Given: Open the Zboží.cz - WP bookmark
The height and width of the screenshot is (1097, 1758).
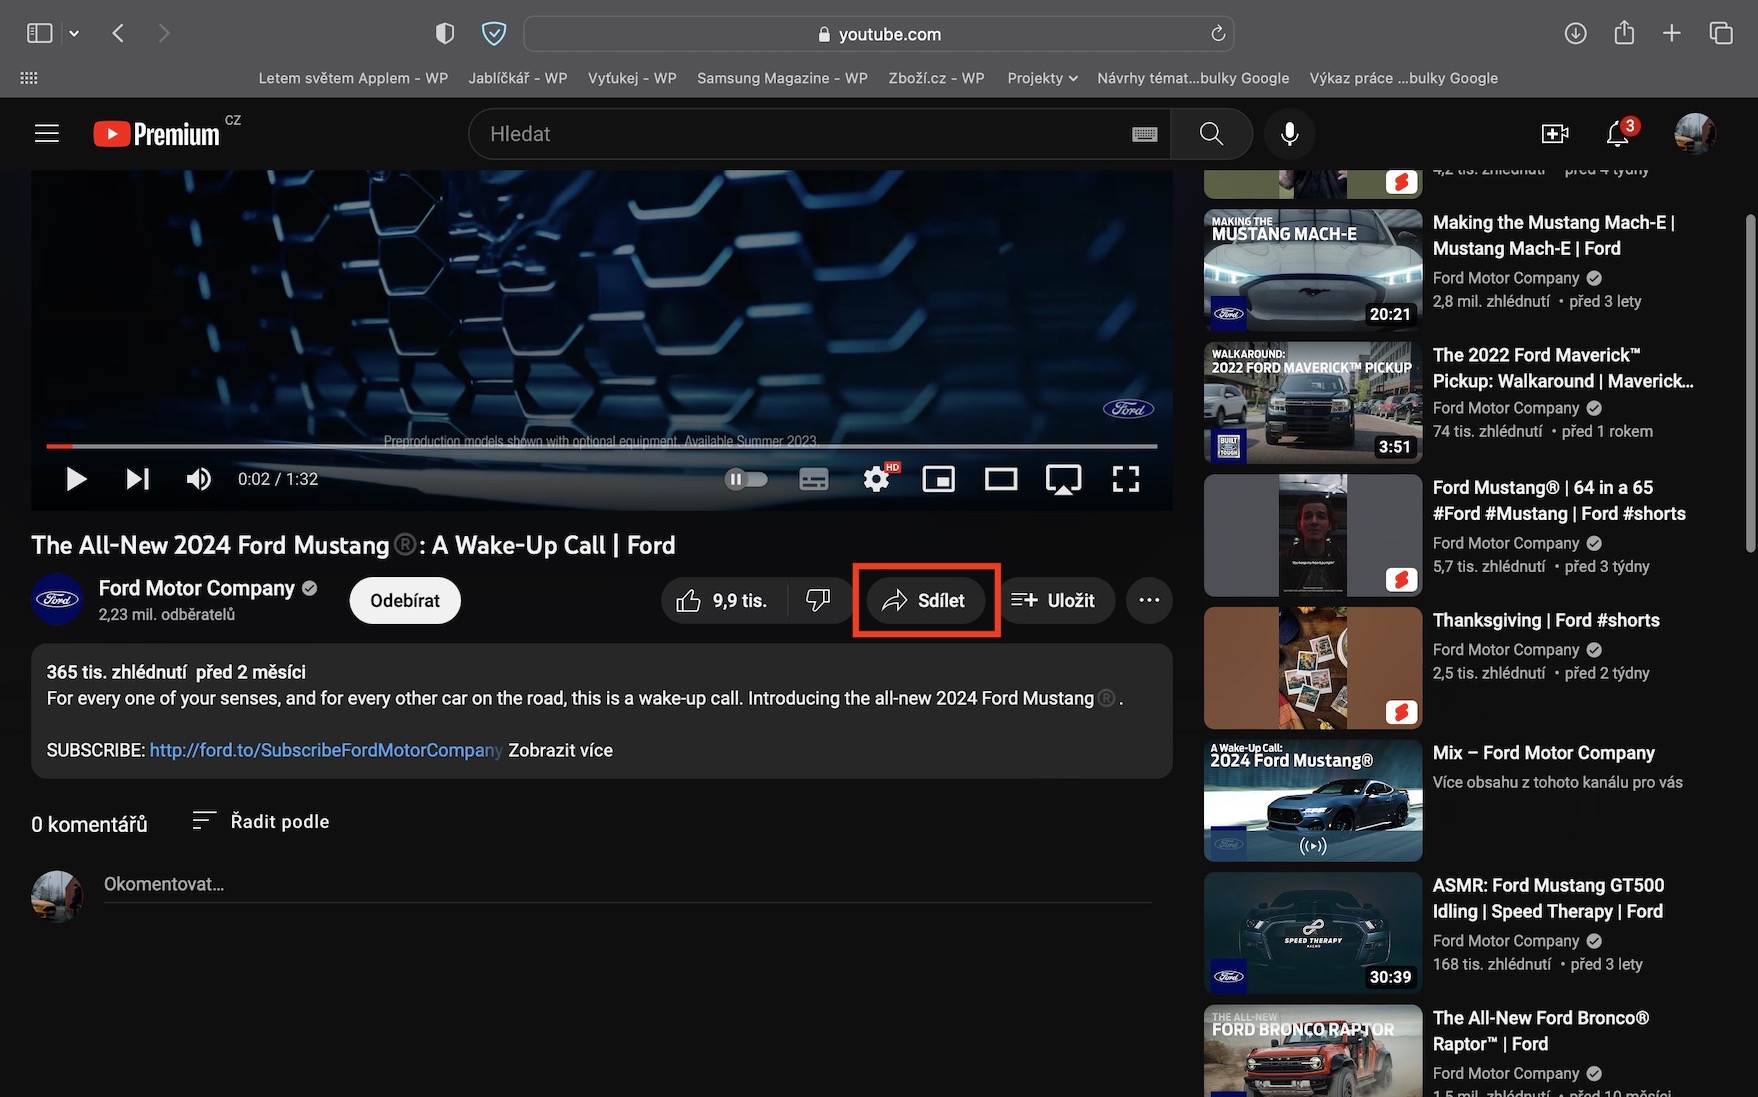Looking at the screenshot, I should [936, 78].
